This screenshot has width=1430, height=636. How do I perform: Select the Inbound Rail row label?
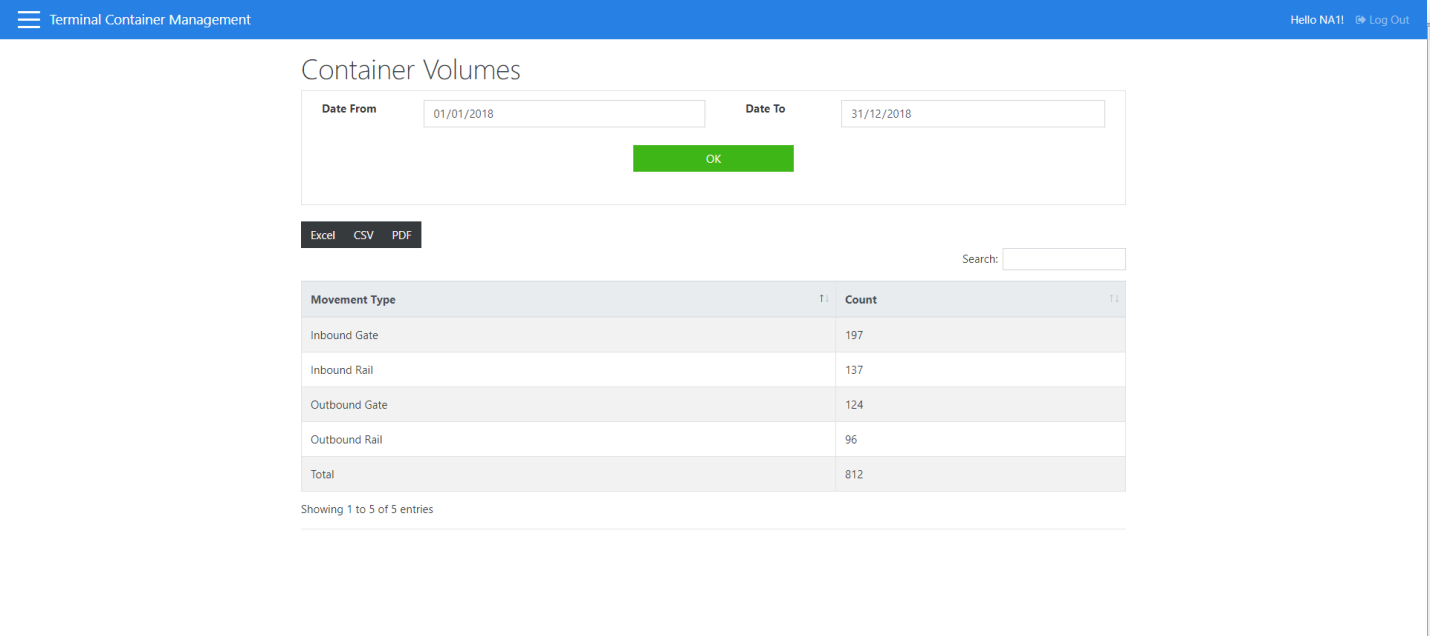[x=341, y=370]
